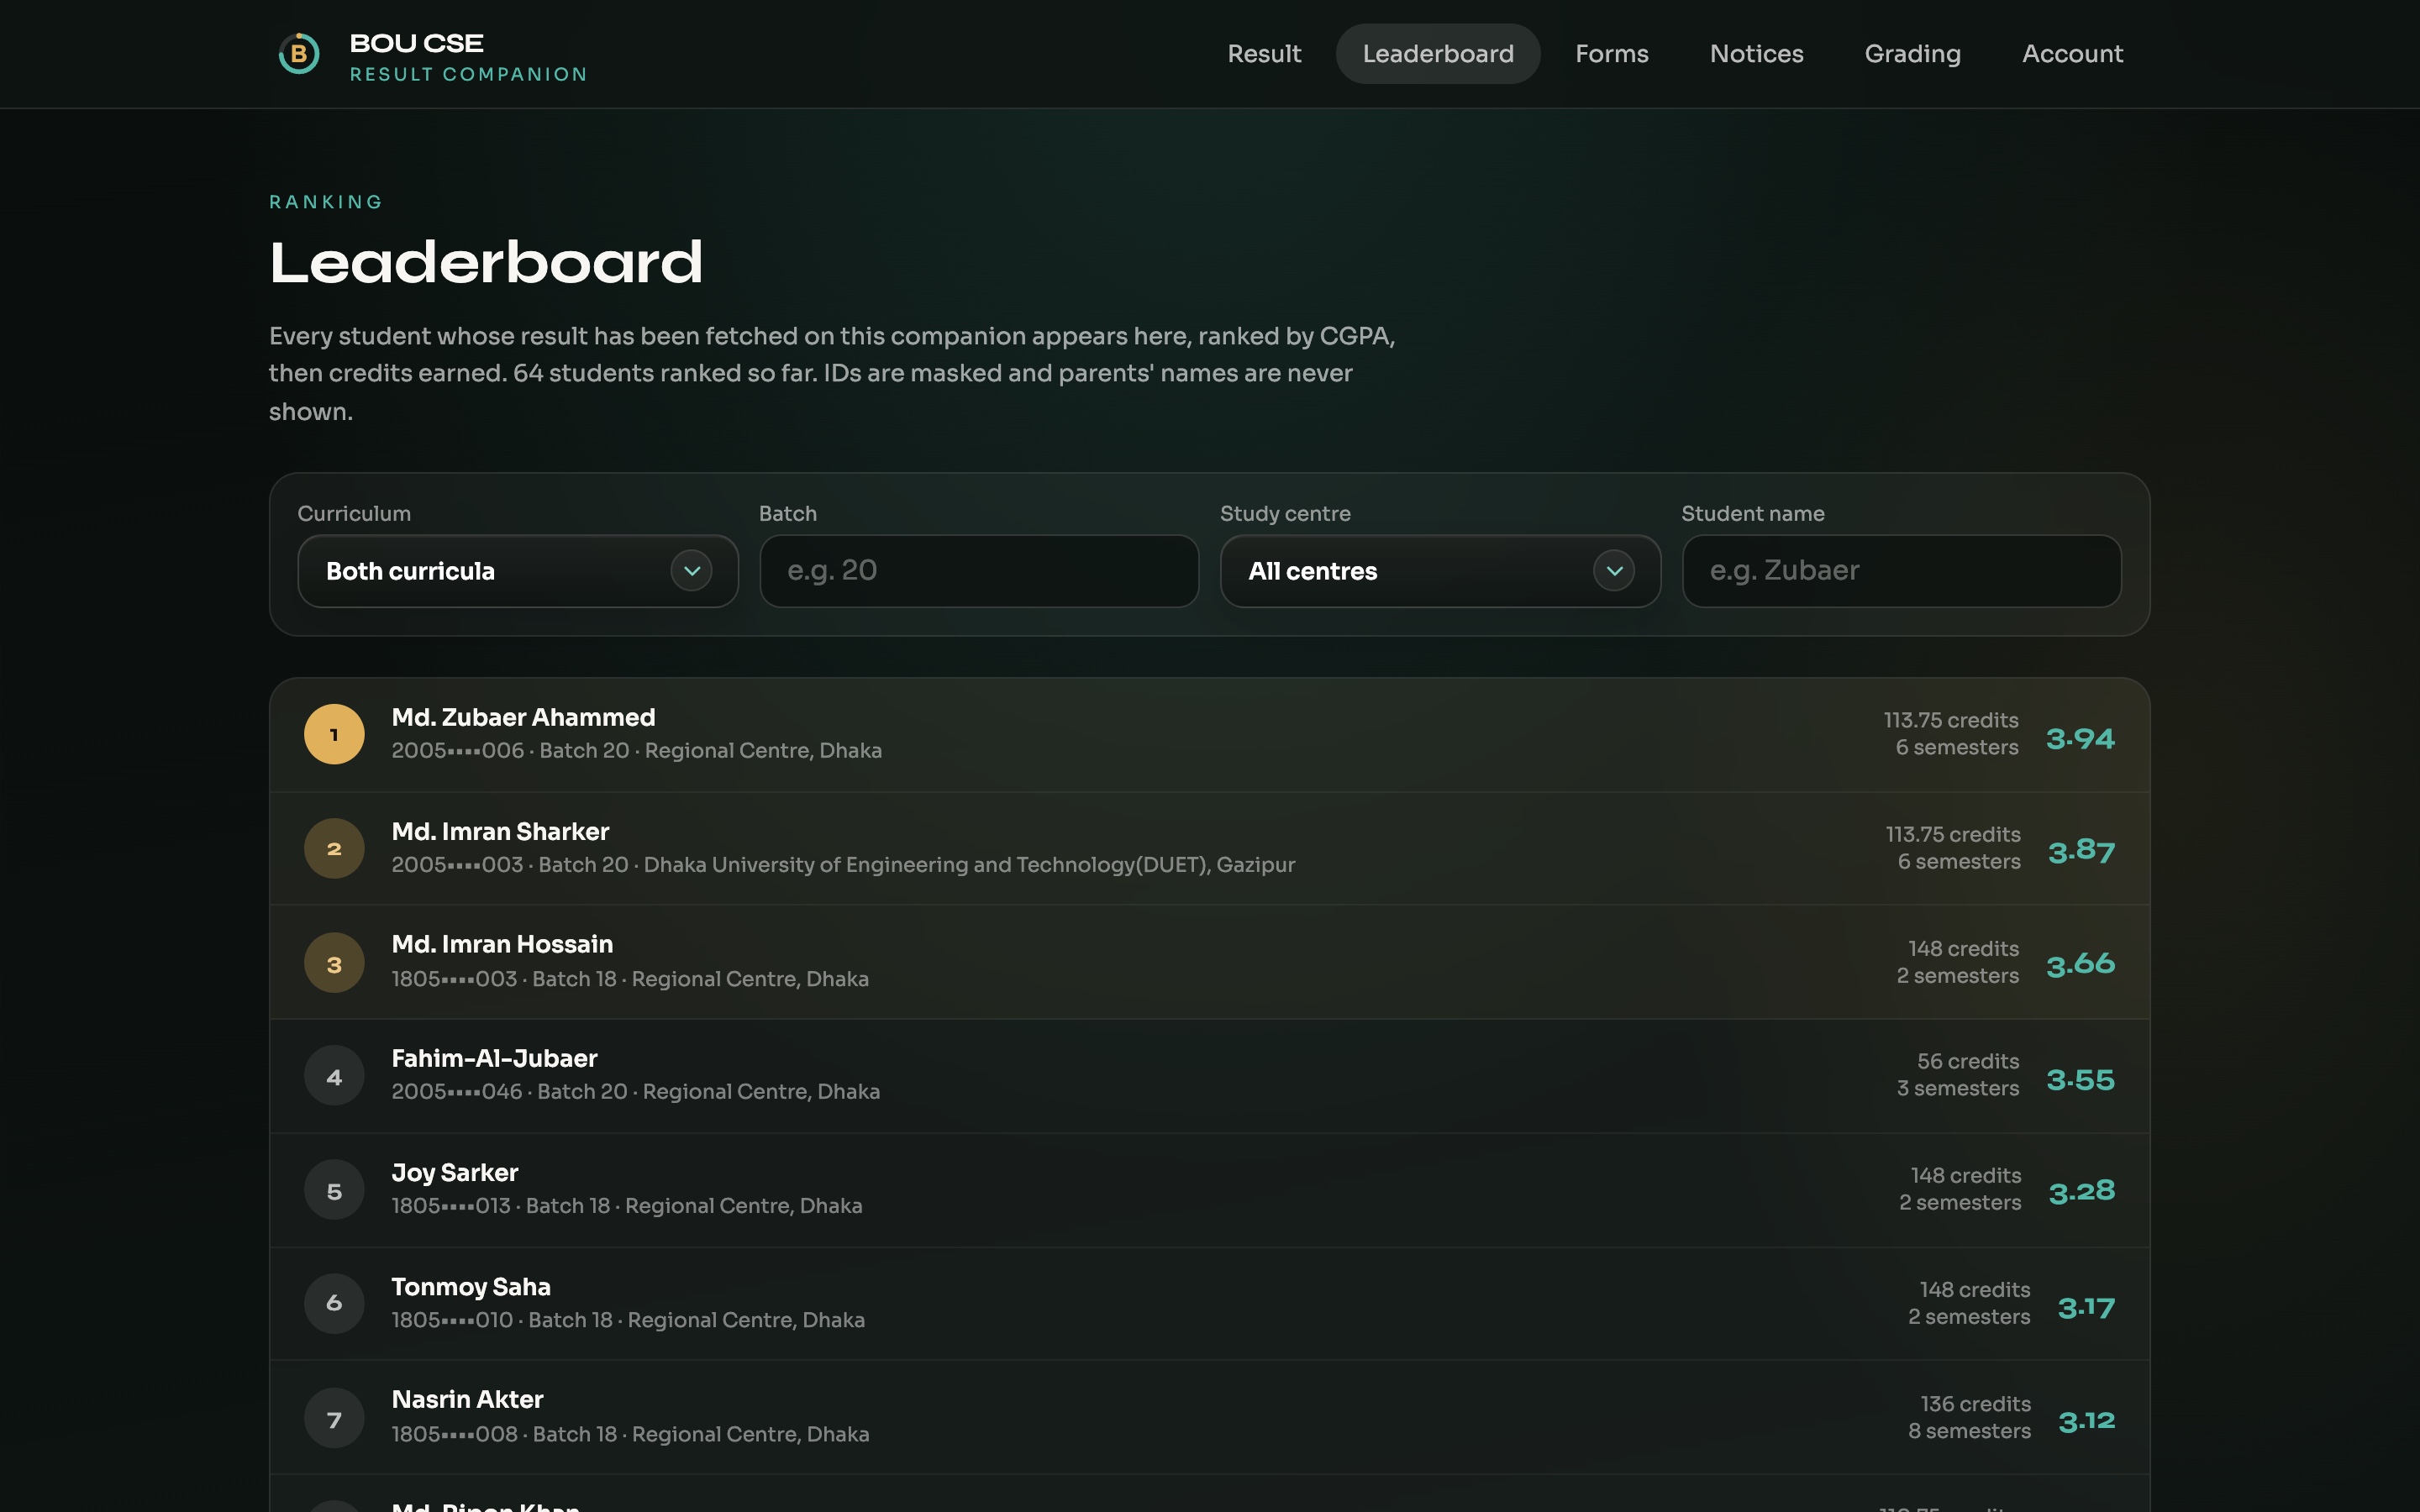Click rank 1 gold badge
Viewport: 2420px width, 1512px height.
coord(334,734)
